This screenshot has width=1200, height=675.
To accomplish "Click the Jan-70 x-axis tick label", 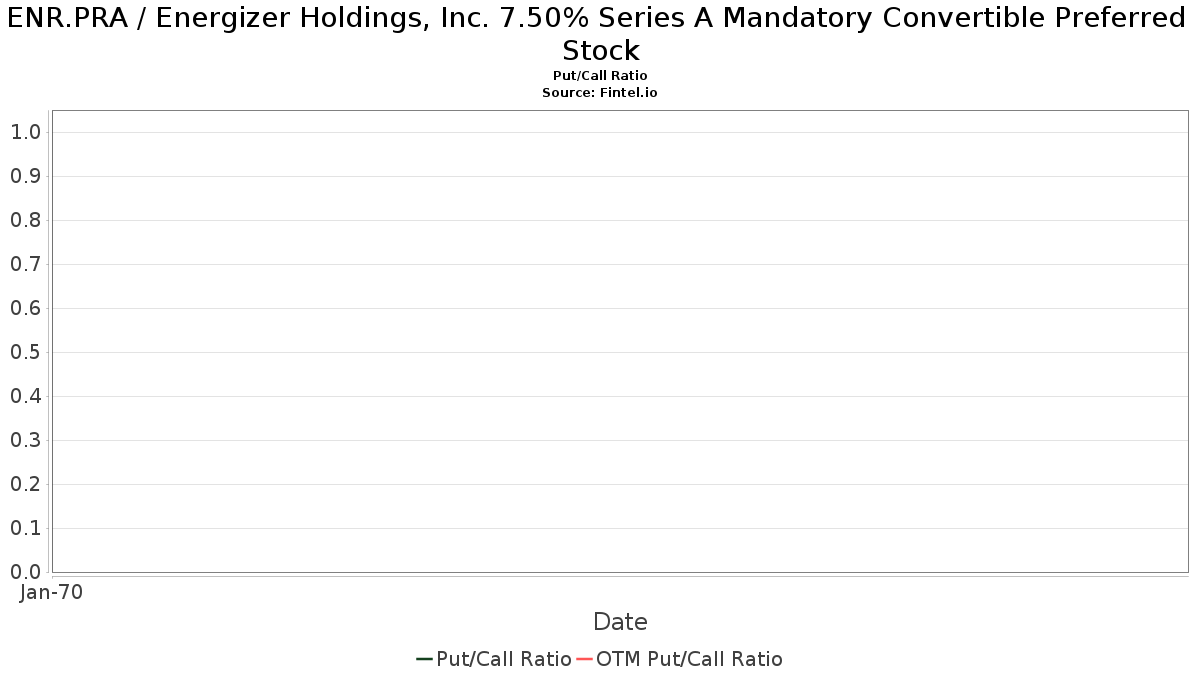I will 52,592.
